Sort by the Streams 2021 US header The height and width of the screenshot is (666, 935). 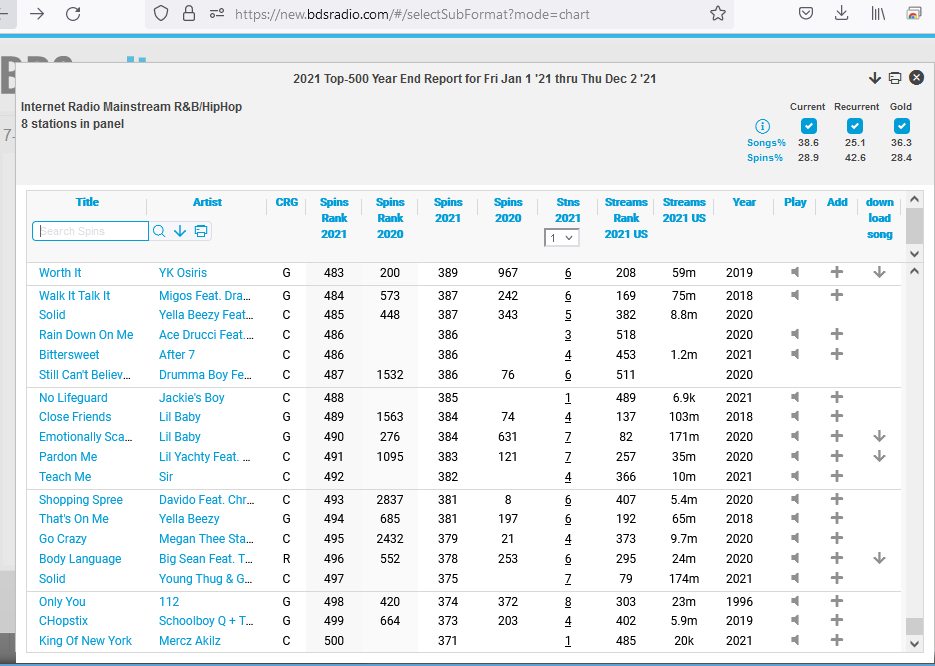pos(684,210)
